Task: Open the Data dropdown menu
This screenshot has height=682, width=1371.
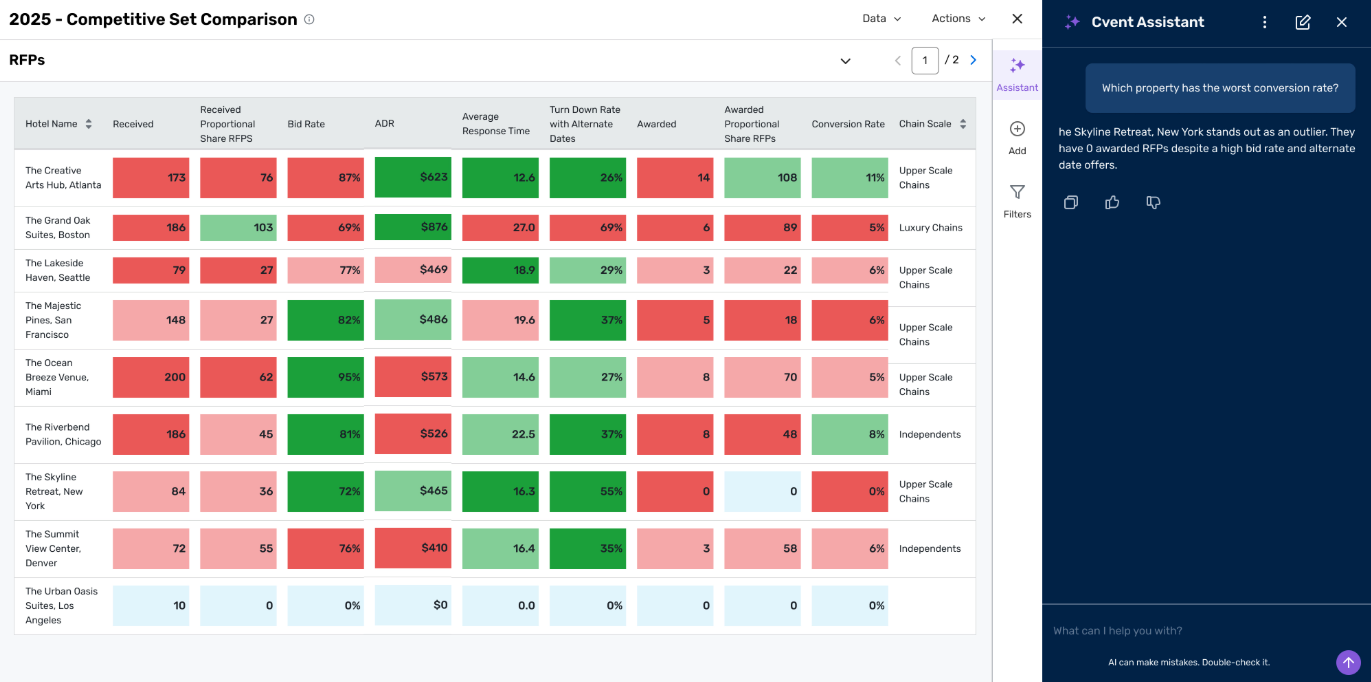Action: tap(882, 18)
